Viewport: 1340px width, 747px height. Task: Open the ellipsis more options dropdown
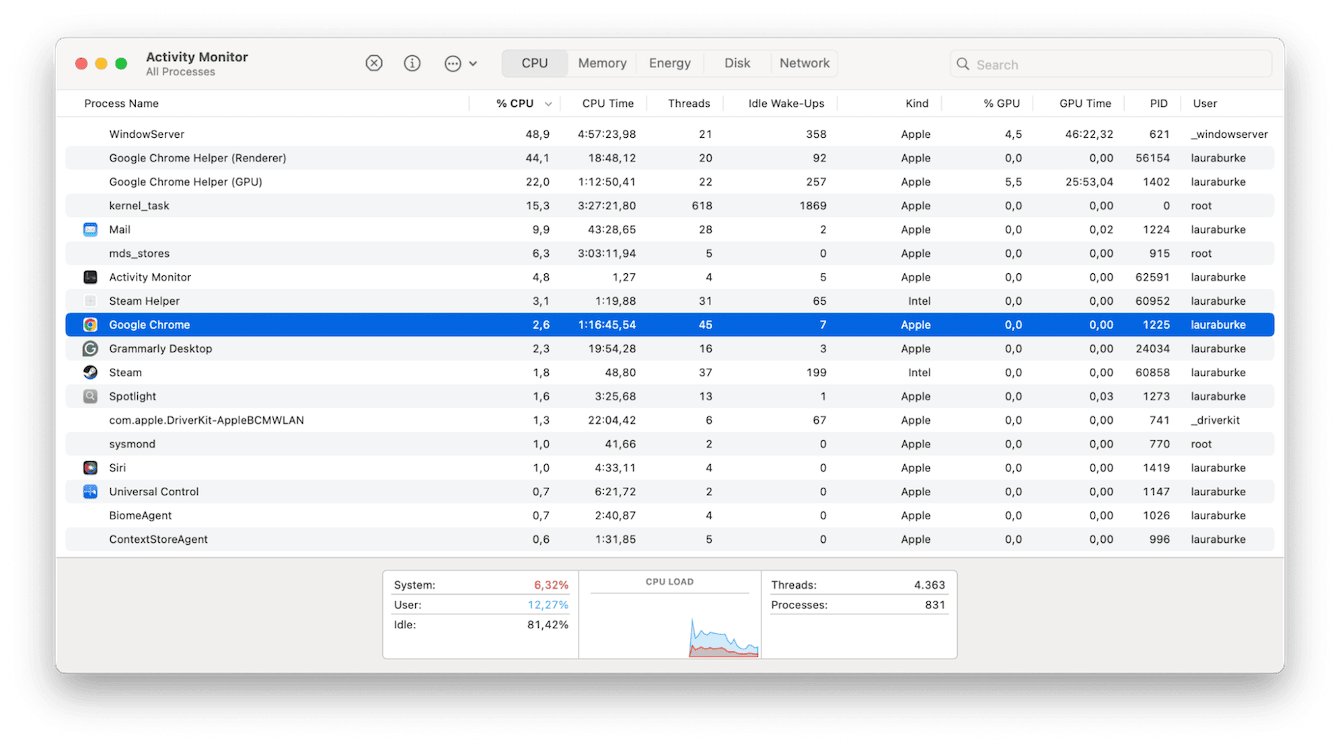point(460,63)
